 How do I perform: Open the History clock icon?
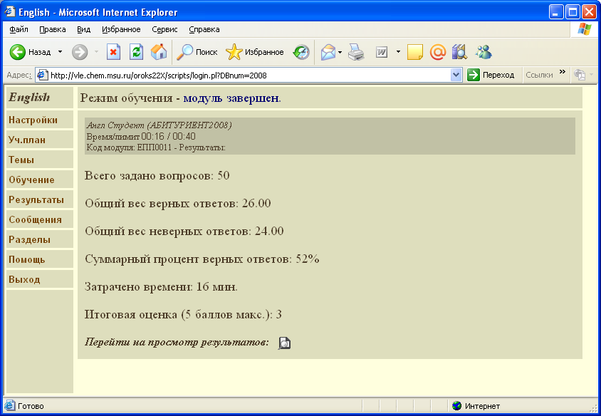coord(301,52)
